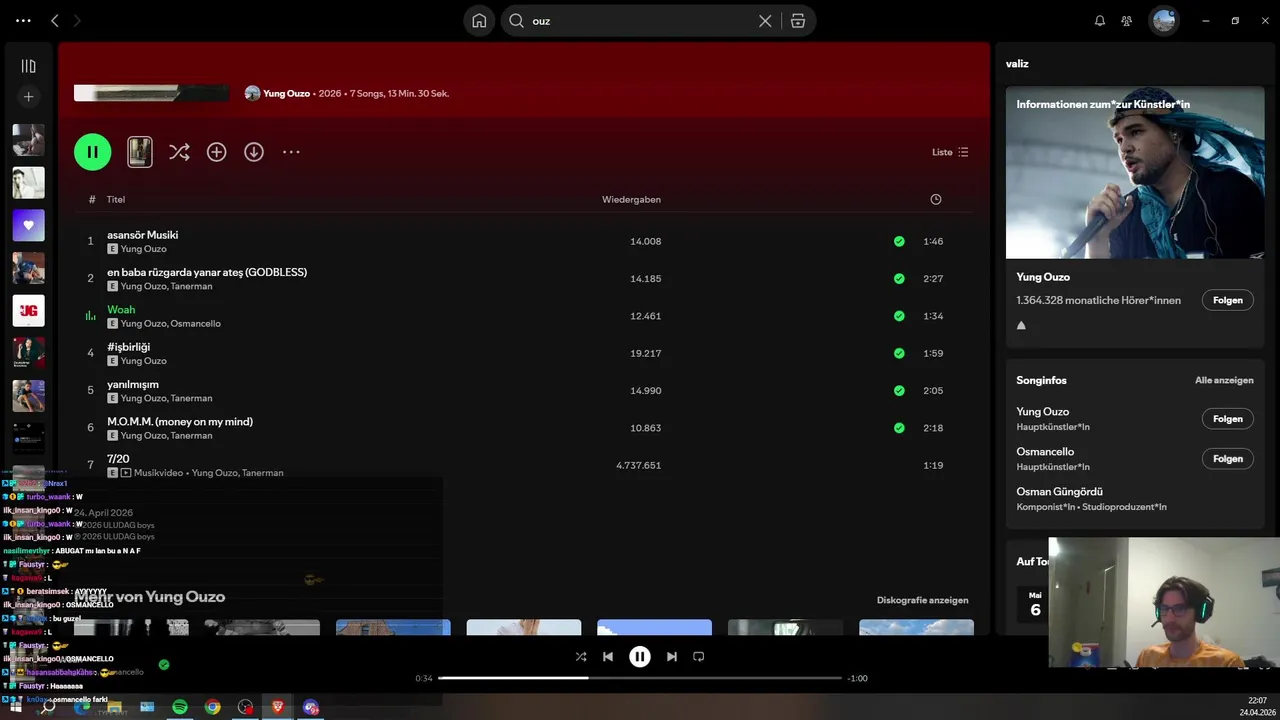The height and width of the screenshot is (720, 1280).
Task: Seek using the playback progress bar
Action: 640,678
